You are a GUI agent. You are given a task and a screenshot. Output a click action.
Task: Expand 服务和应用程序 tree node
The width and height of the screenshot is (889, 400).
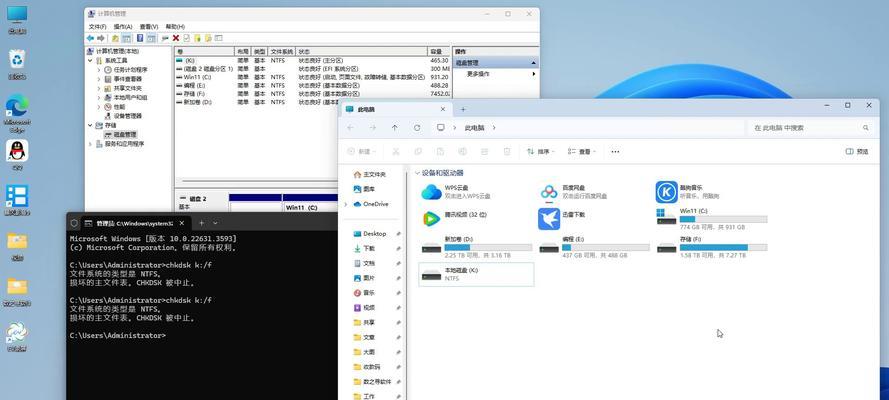tap(90, 144)
